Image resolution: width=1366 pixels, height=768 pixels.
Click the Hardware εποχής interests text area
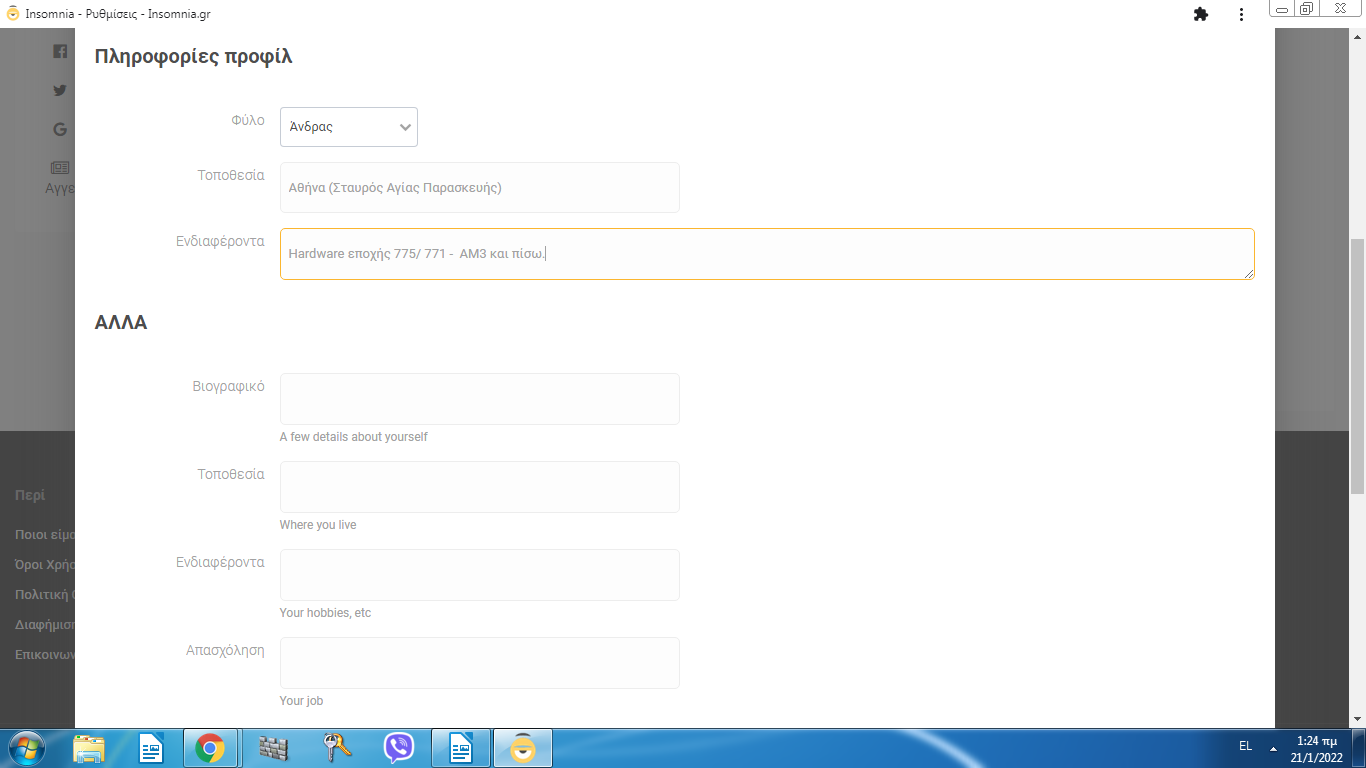pyautogui.click(x=767, y=254)
